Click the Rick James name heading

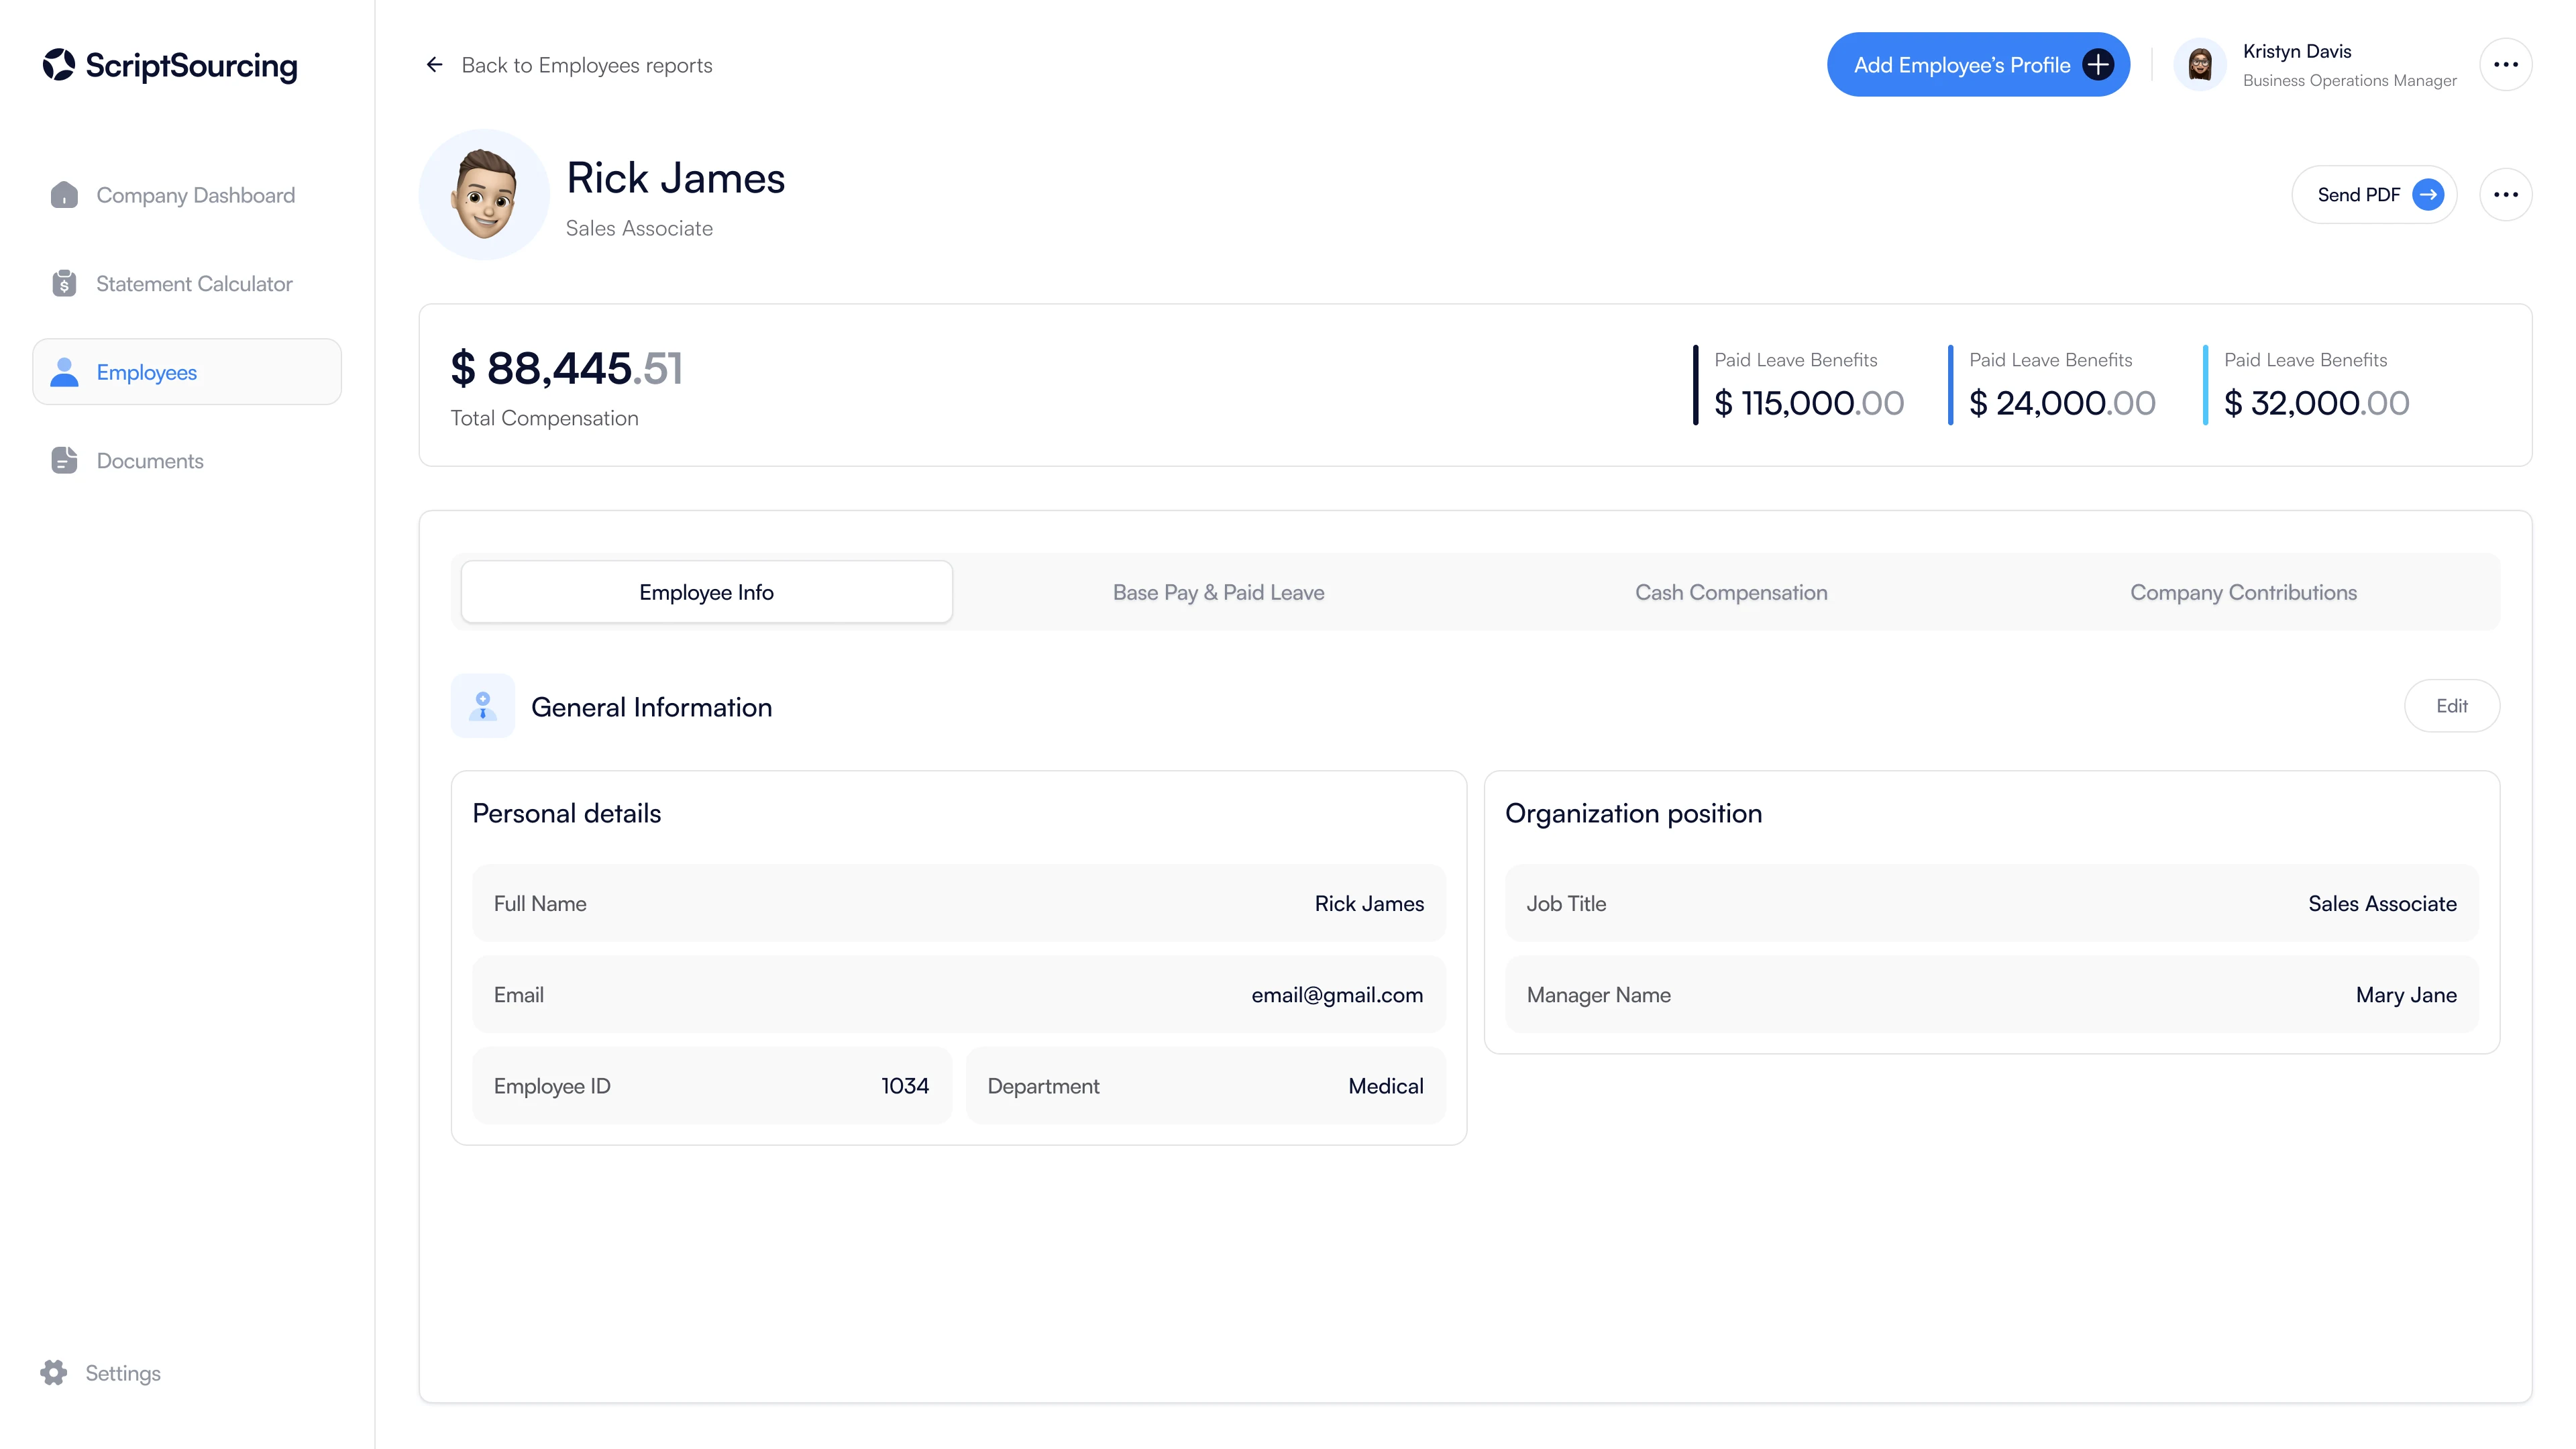(676, 178)
